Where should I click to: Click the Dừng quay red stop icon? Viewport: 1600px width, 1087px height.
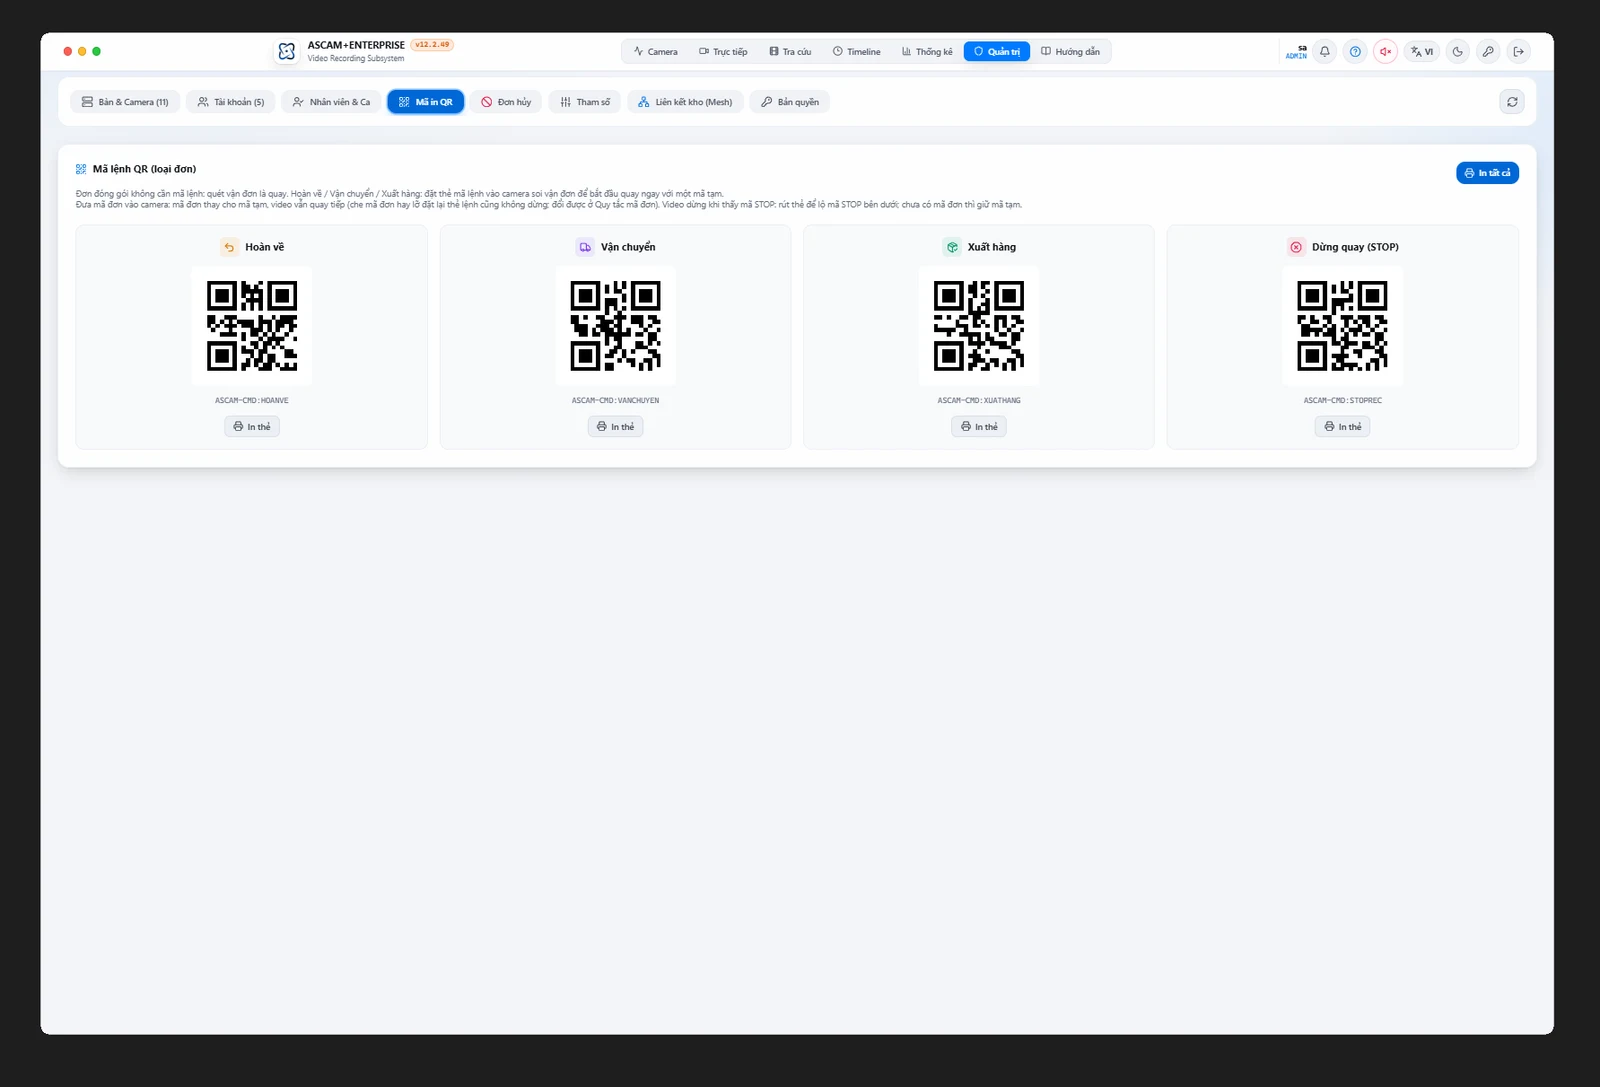click(x=1296, y=247)
